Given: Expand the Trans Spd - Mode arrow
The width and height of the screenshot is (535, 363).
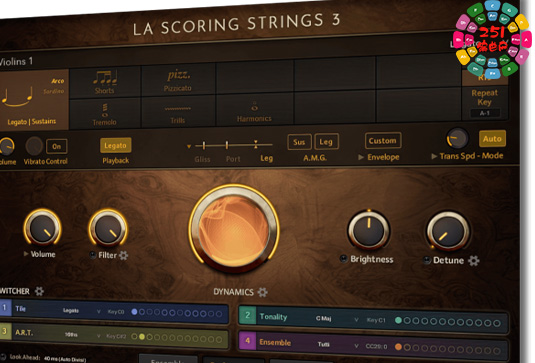Looking at the screenshot, I should pyautogui.click(x=434, y=156).
